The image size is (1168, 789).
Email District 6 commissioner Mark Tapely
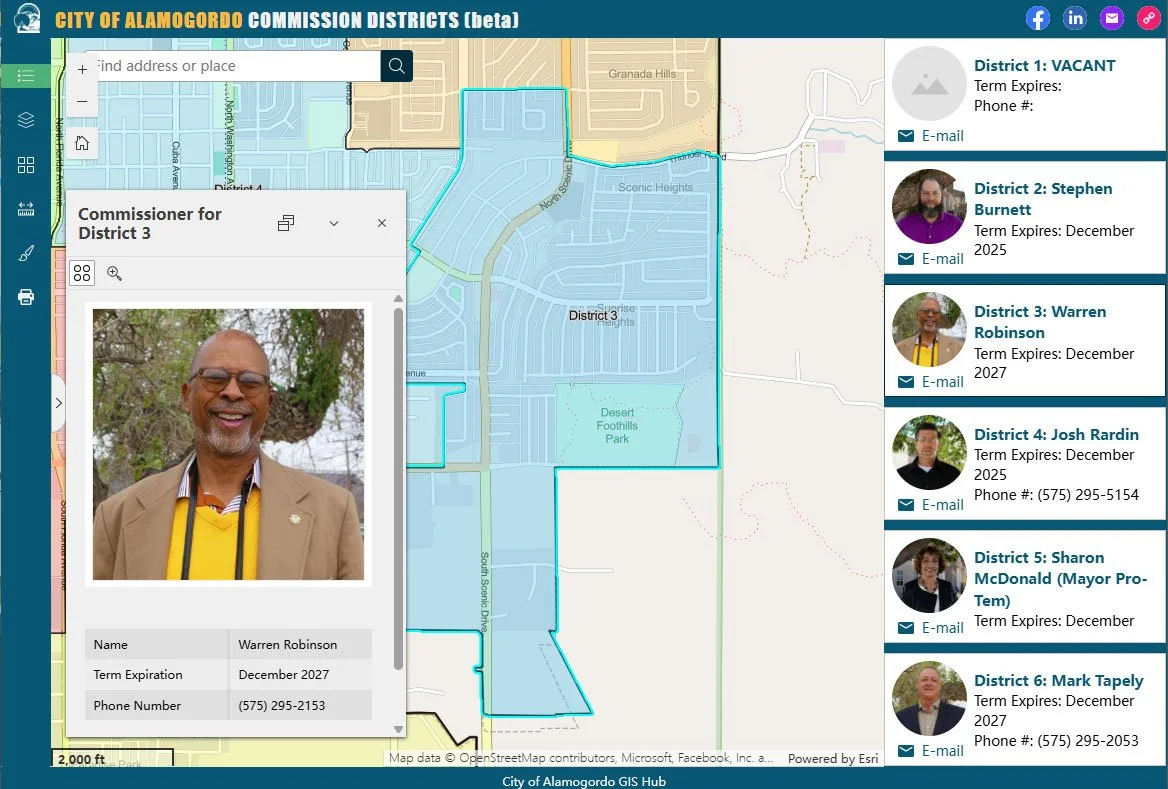(931, 750)
